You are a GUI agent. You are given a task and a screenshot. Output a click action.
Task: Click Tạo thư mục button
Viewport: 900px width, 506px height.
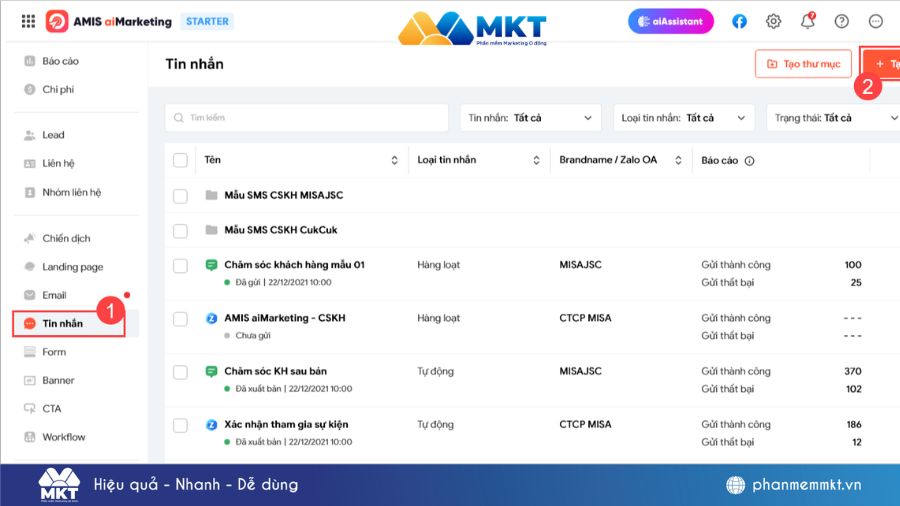click(803, 64)
